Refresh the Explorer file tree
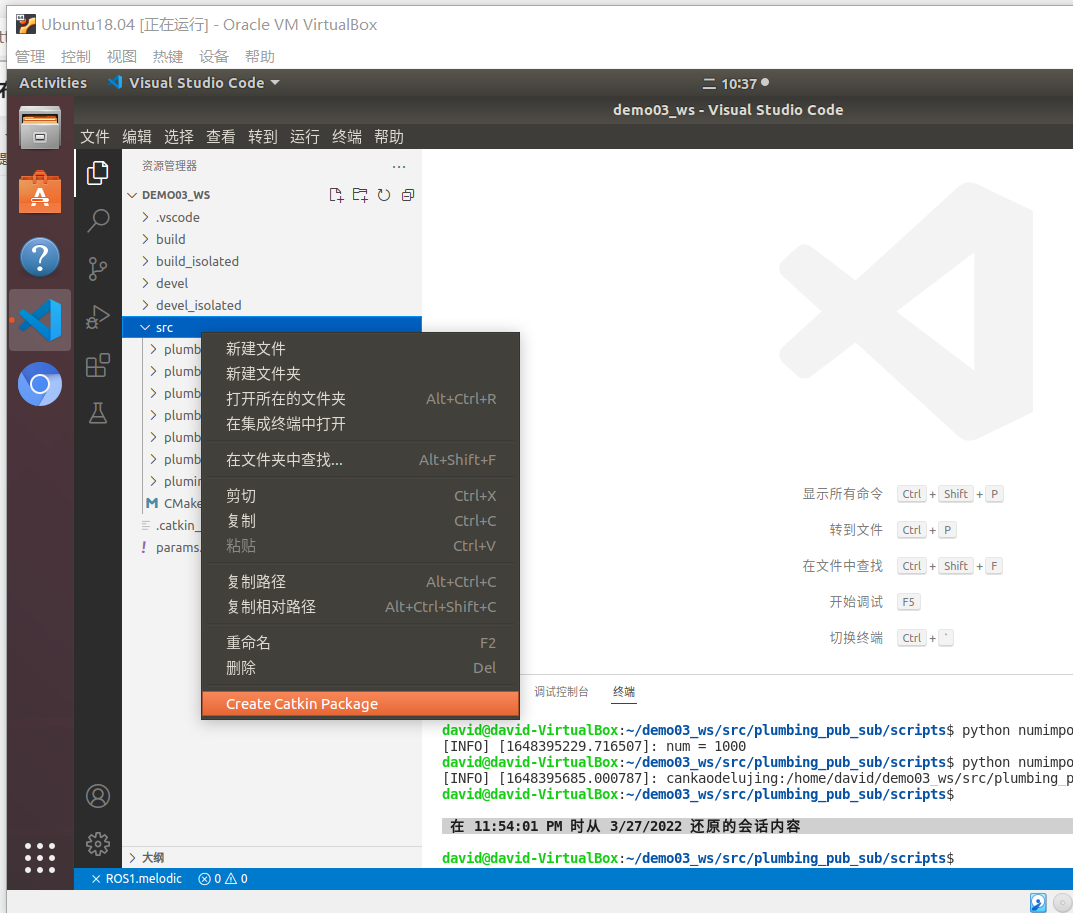The image size is (1073, 913). point(384,195)
